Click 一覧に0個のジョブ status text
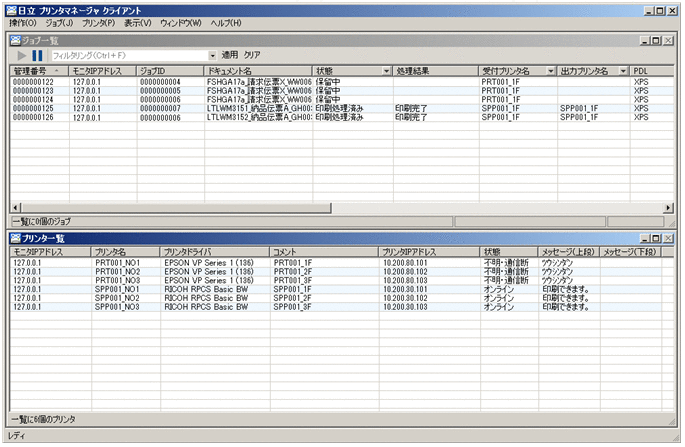This screenshot has height=447, width=685. point(41,222)
